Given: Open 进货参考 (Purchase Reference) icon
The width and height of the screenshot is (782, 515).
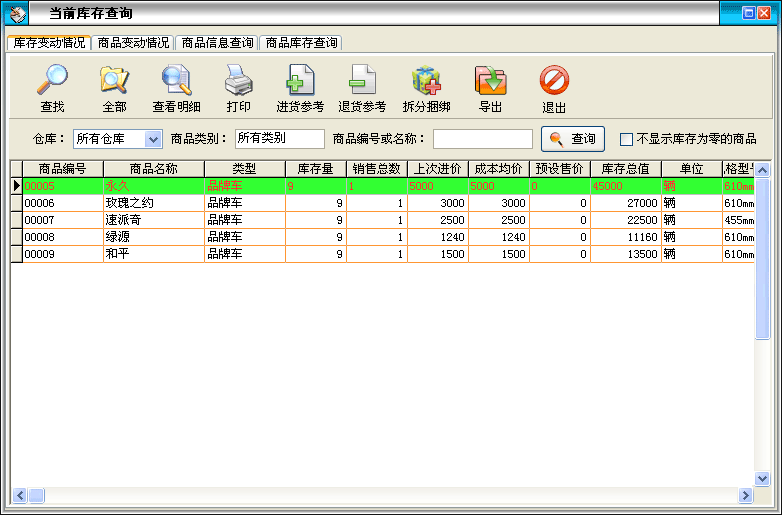Looking at the screenshot, I should click(x=300, y=81).
